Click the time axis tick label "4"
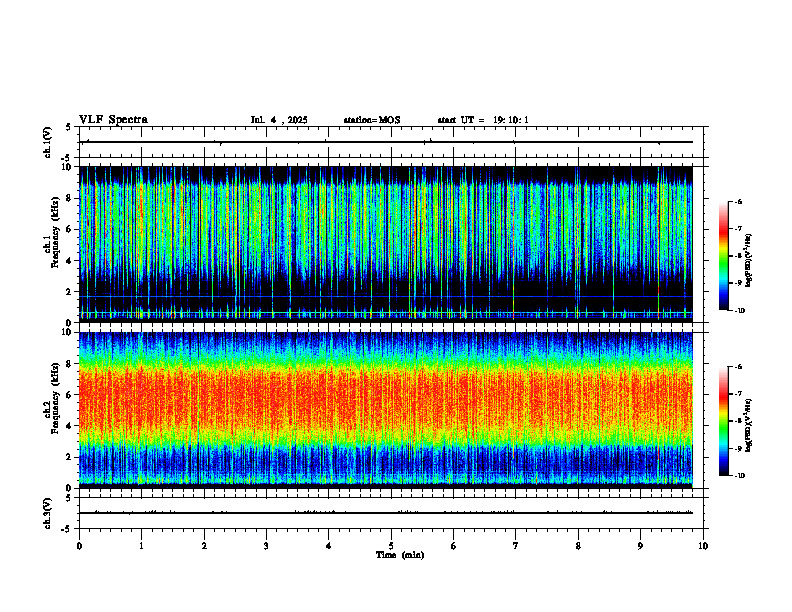The width and height of the screenshot is (792, 612). (329, 546)
